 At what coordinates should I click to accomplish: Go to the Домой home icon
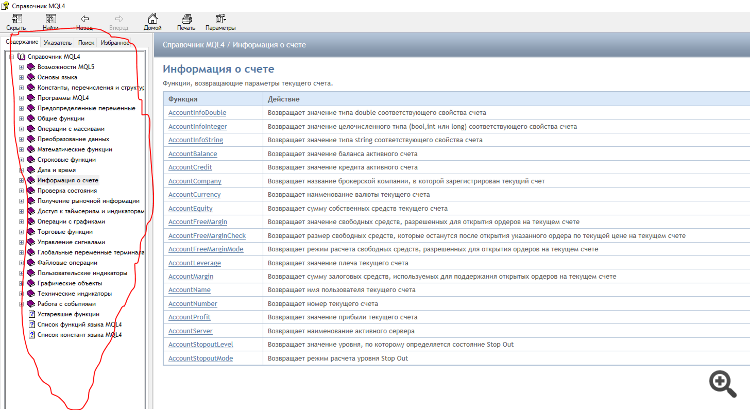point(153,19)
